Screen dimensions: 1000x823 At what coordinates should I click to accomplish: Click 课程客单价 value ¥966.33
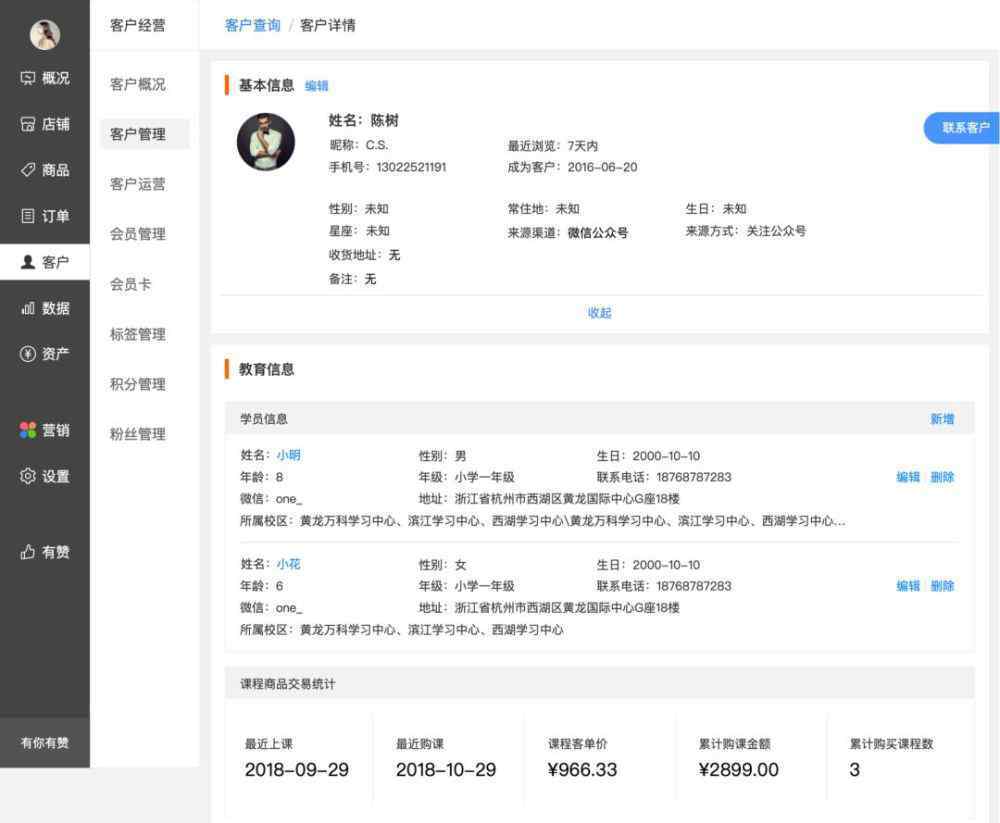(x=582, y=770)
